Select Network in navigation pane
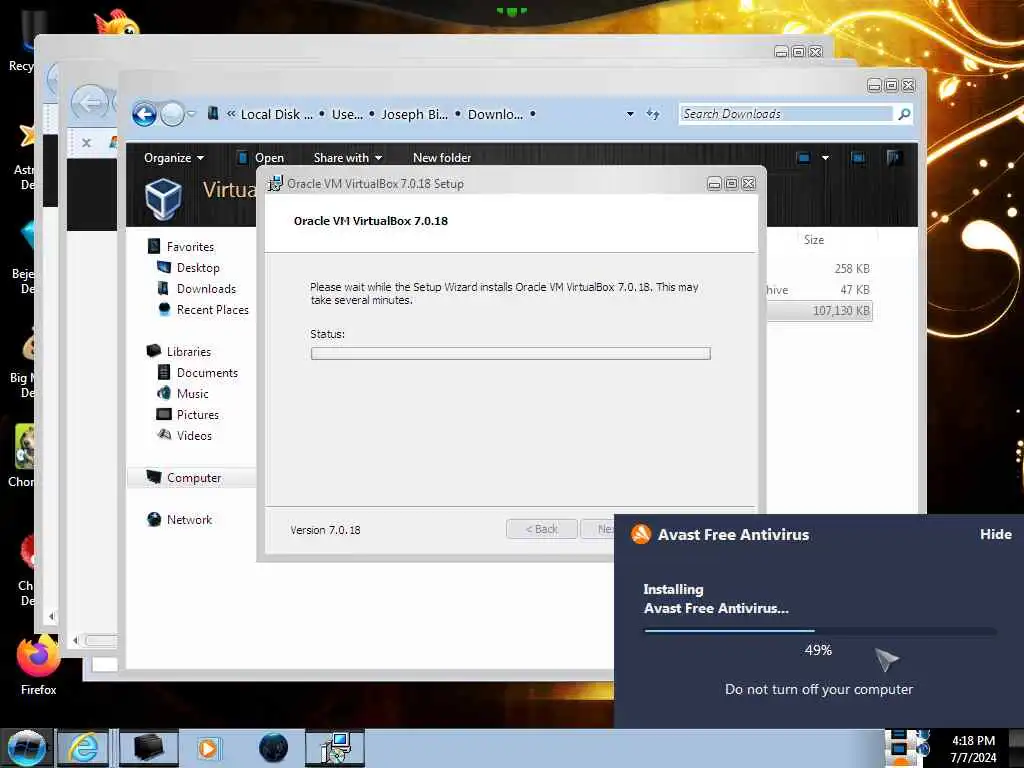The width and height of the screenshot is (1024, 768). [189, 520]
